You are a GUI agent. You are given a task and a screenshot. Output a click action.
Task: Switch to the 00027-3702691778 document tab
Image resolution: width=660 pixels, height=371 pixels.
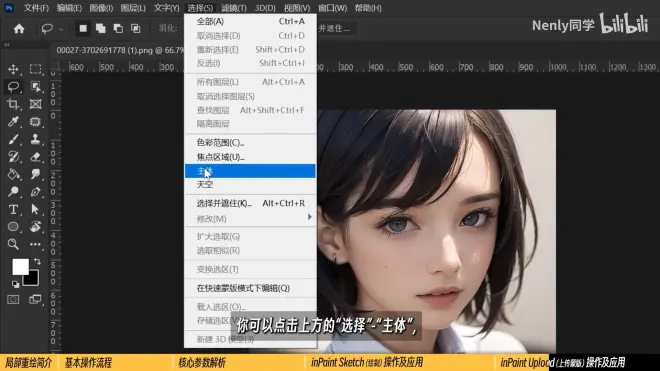[120, 50]
